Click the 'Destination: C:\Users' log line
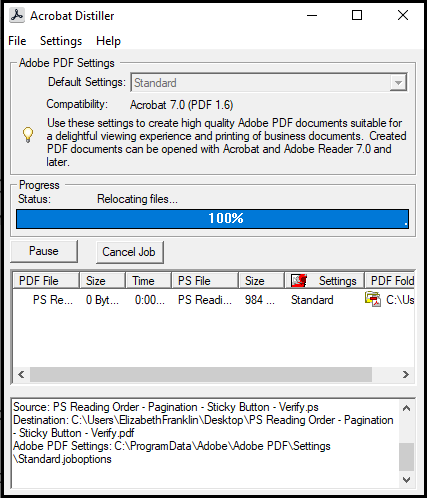Image resolution: width=427 pixels, height=498 pixels. [x=203, y=420]
